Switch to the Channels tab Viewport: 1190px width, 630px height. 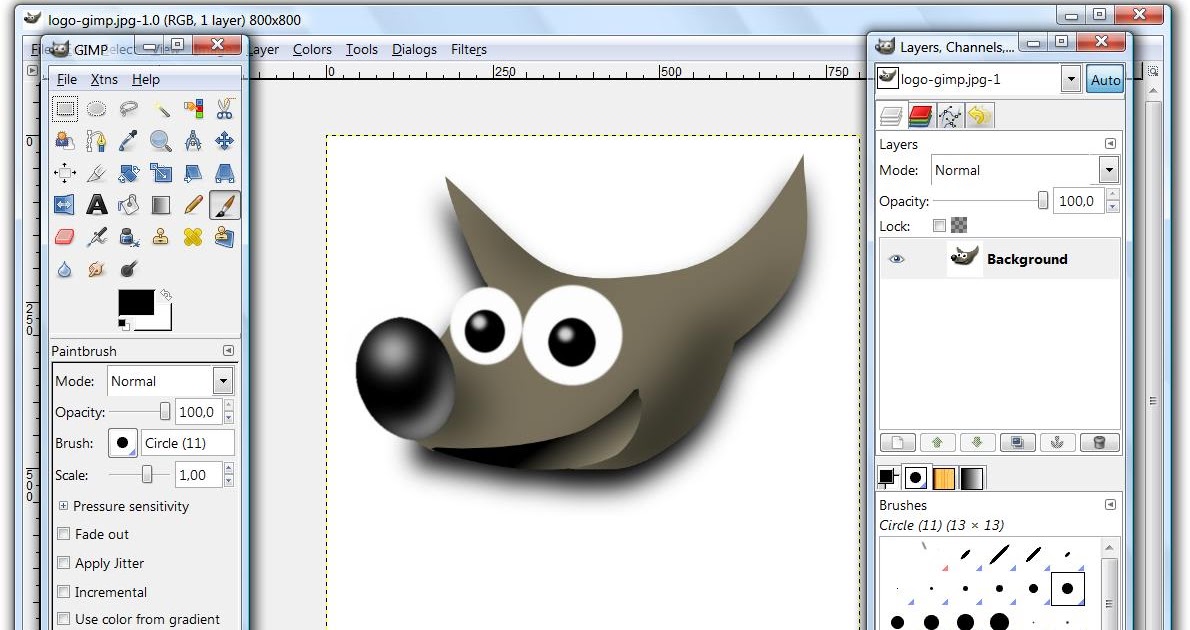pyautogui.click(x=921, y=116)
